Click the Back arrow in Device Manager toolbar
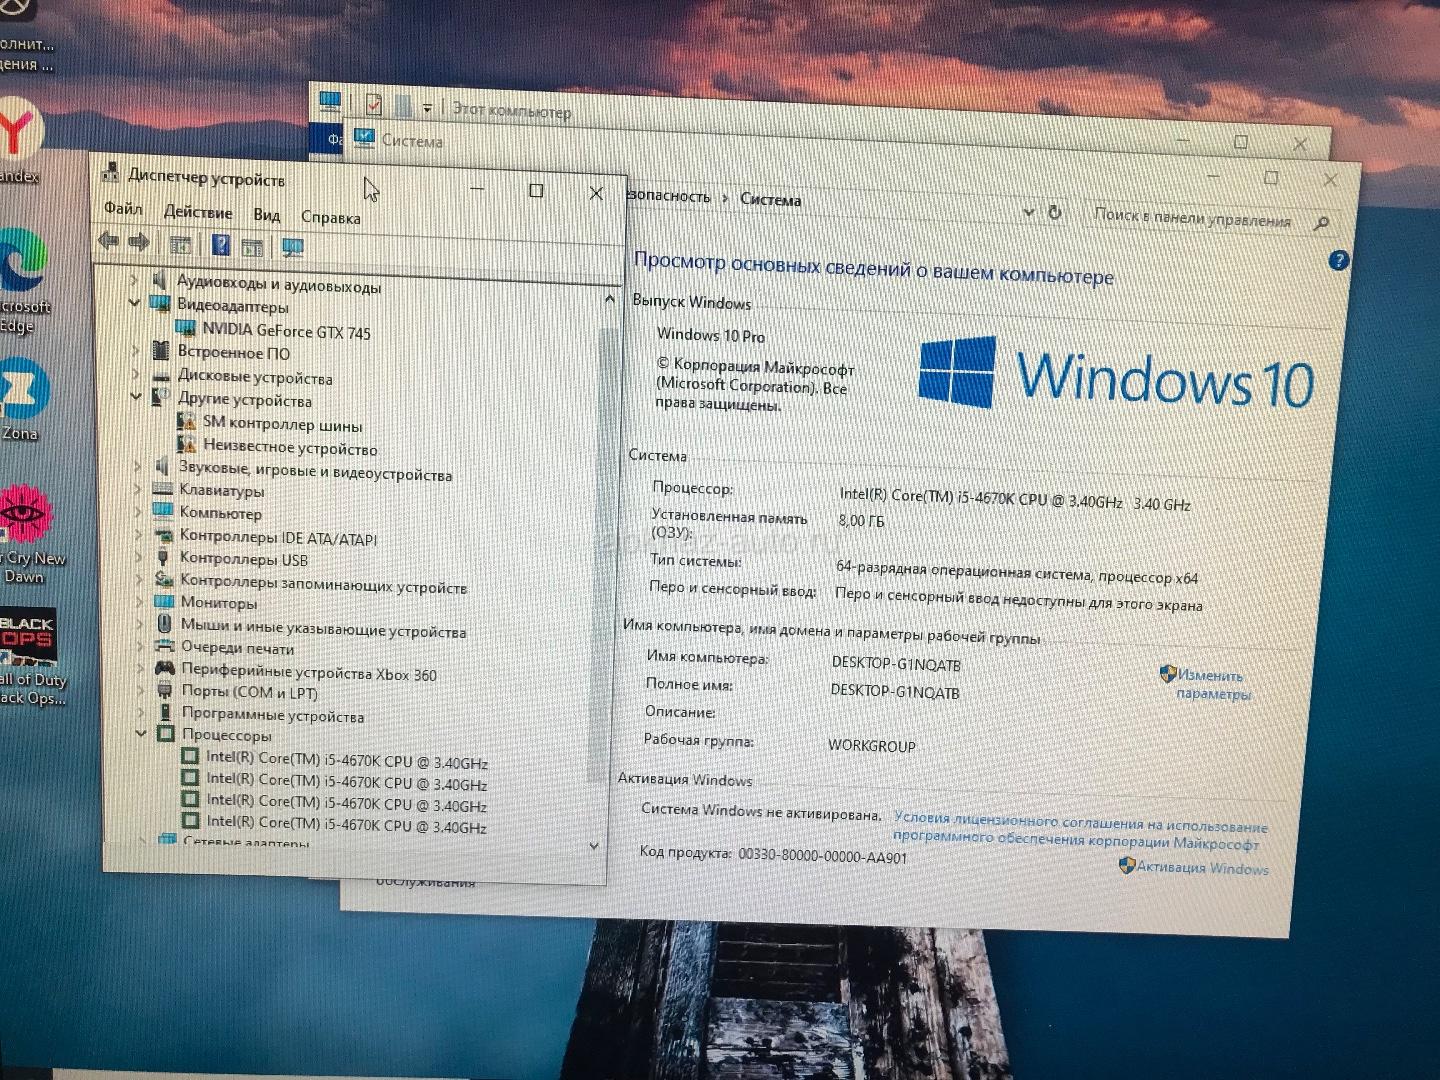Image resolution: width=1440 pixels, height=1080 pixels. pos(108,241)
